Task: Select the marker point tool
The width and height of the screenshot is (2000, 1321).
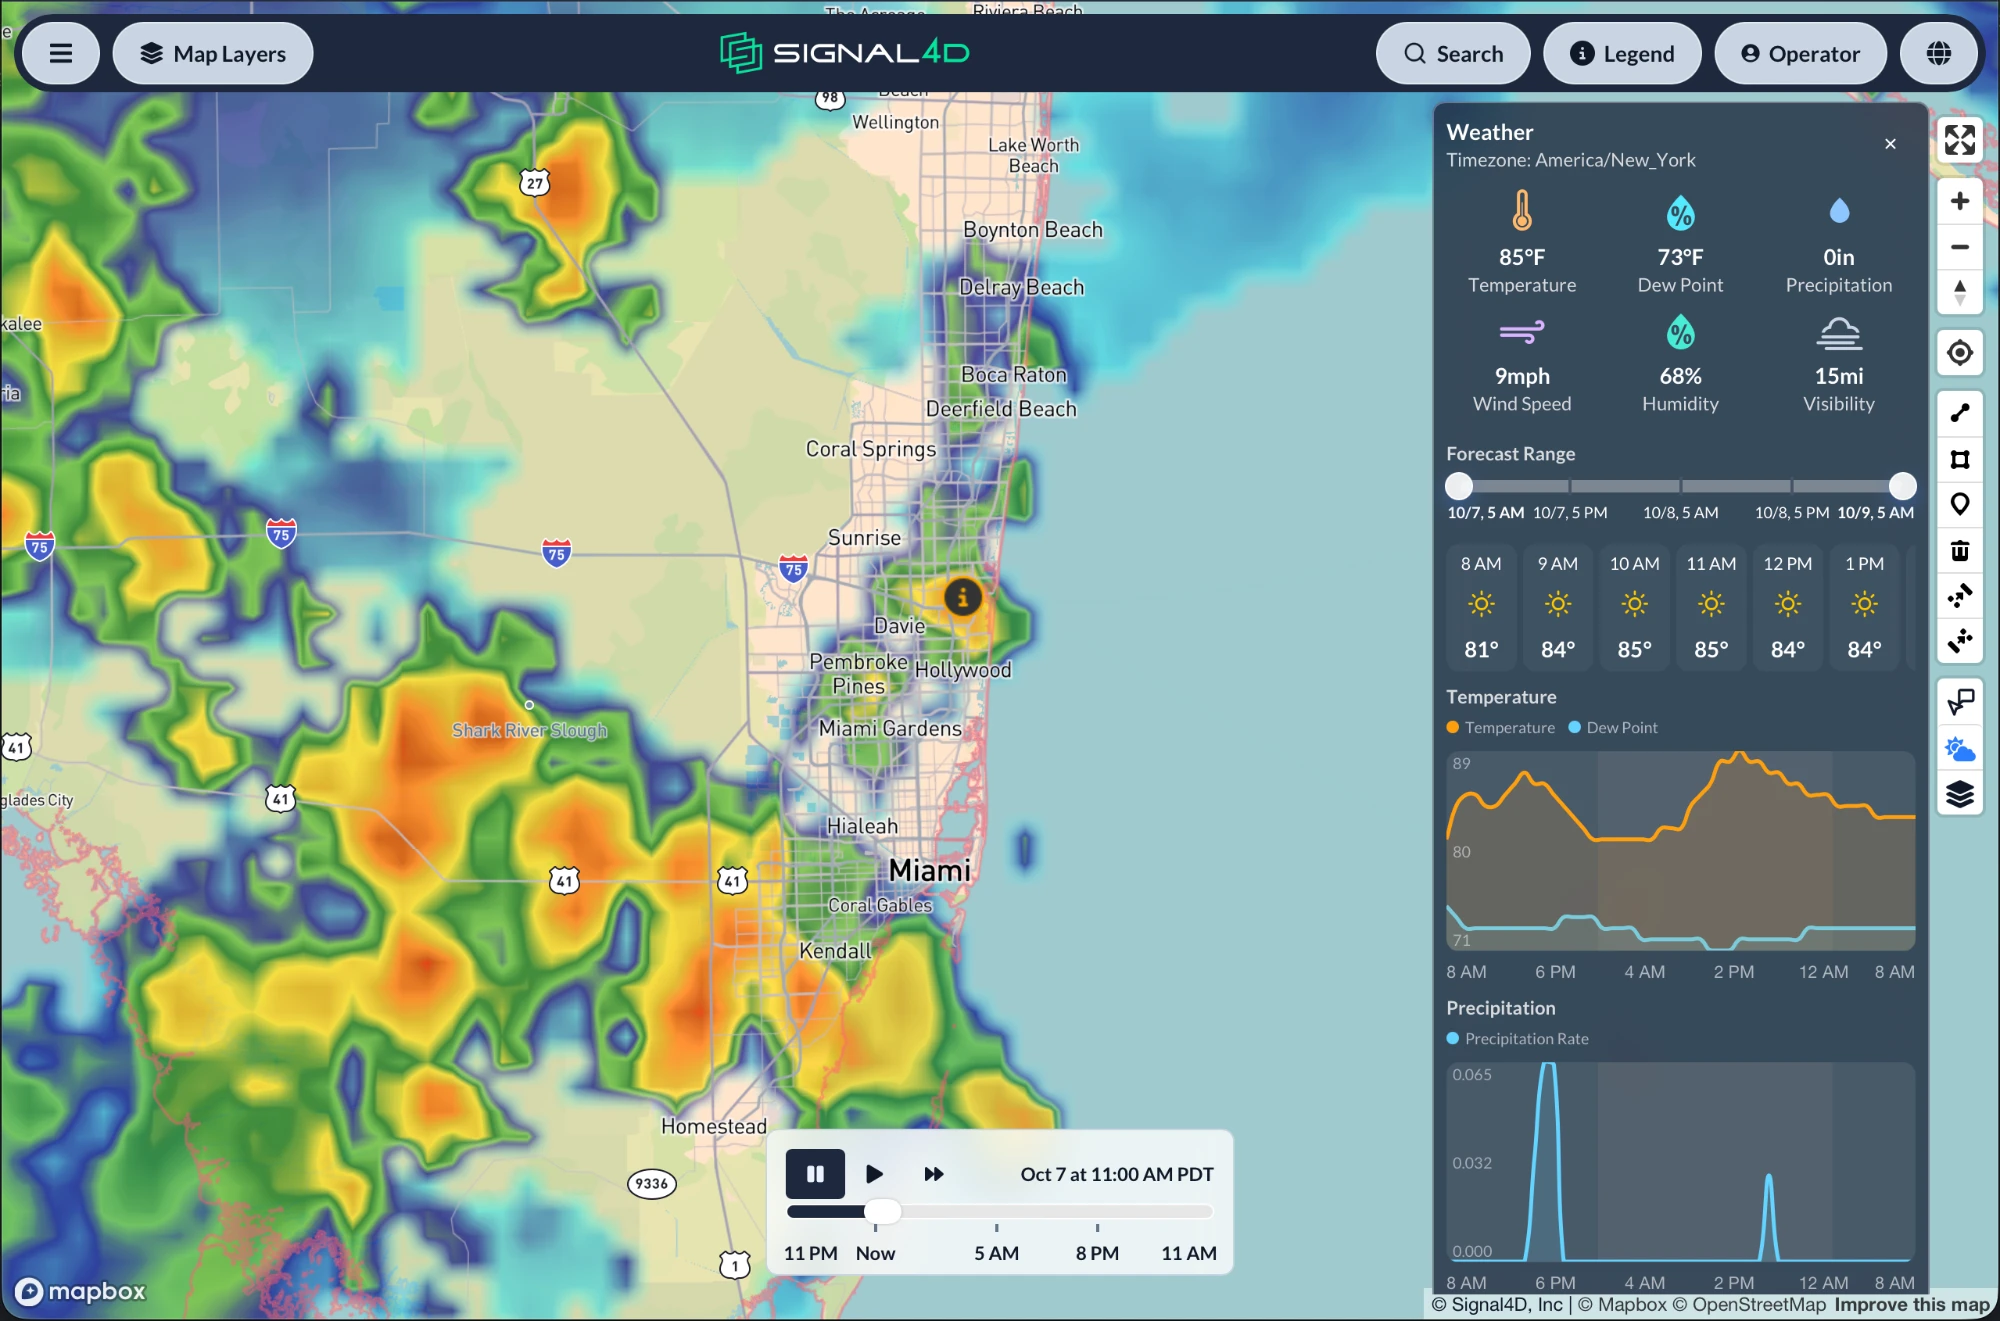Action: [1960, 505]
